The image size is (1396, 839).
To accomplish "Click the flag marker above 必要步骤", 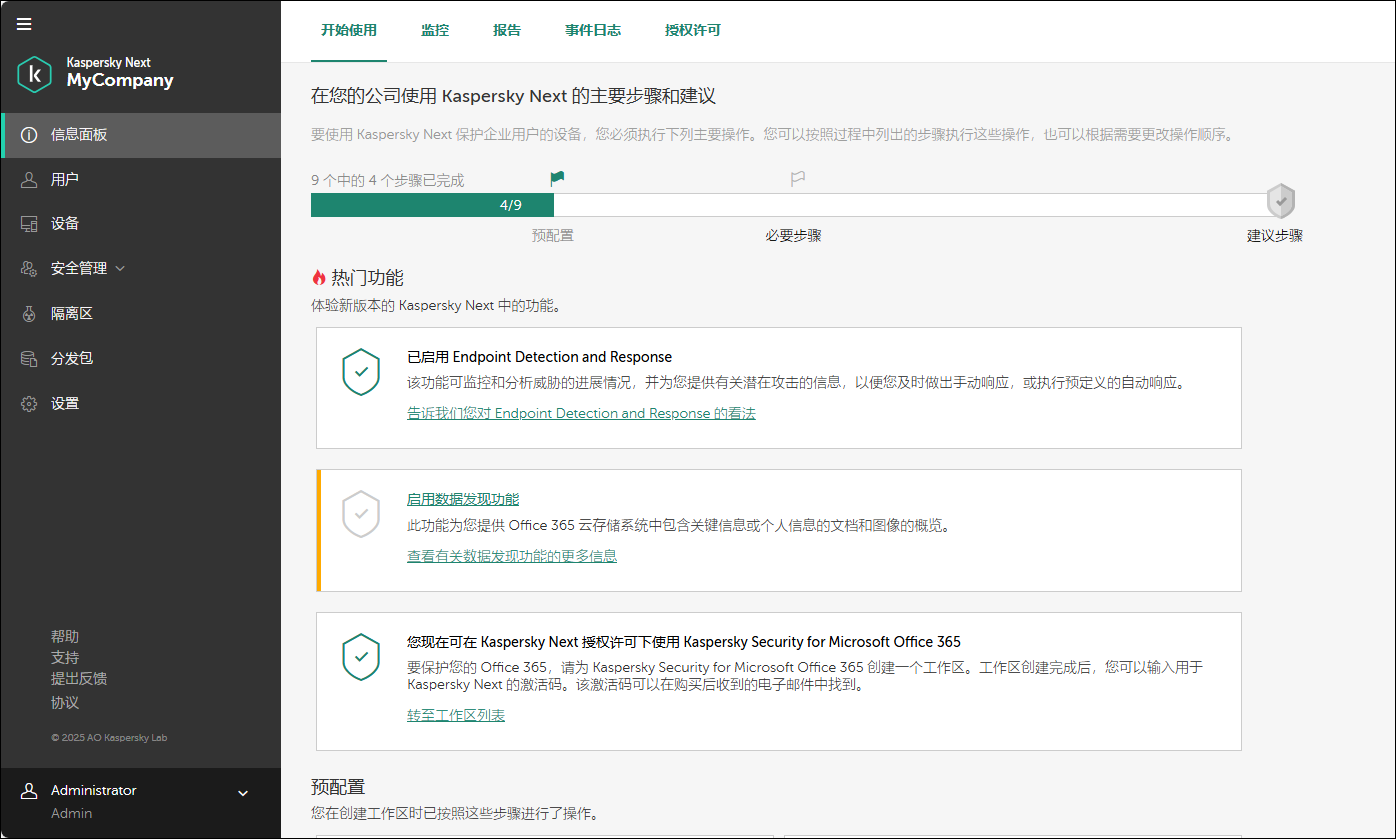I will click(x=797, y=177).
